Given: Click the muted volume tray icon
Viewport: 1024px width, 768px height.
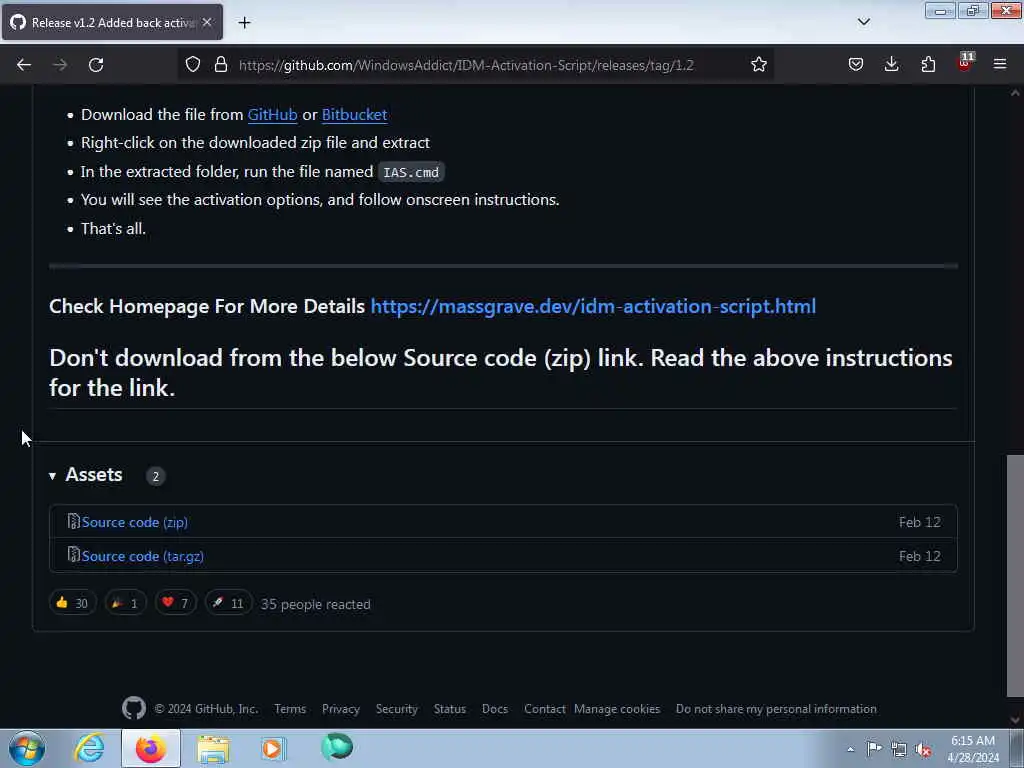Looking at the screenshot, I should pyautogui.click(x=923, y=750).
